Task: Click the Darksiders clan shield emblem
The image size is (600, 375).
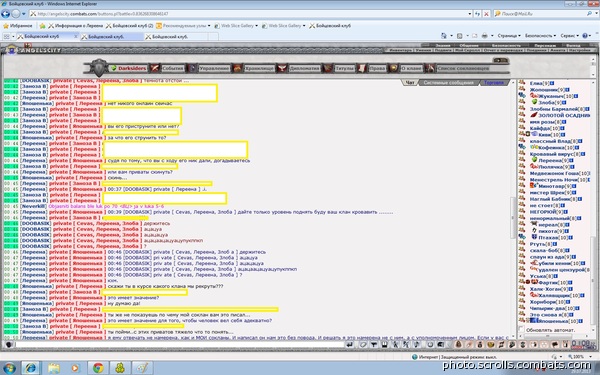Action: [99, 68]
